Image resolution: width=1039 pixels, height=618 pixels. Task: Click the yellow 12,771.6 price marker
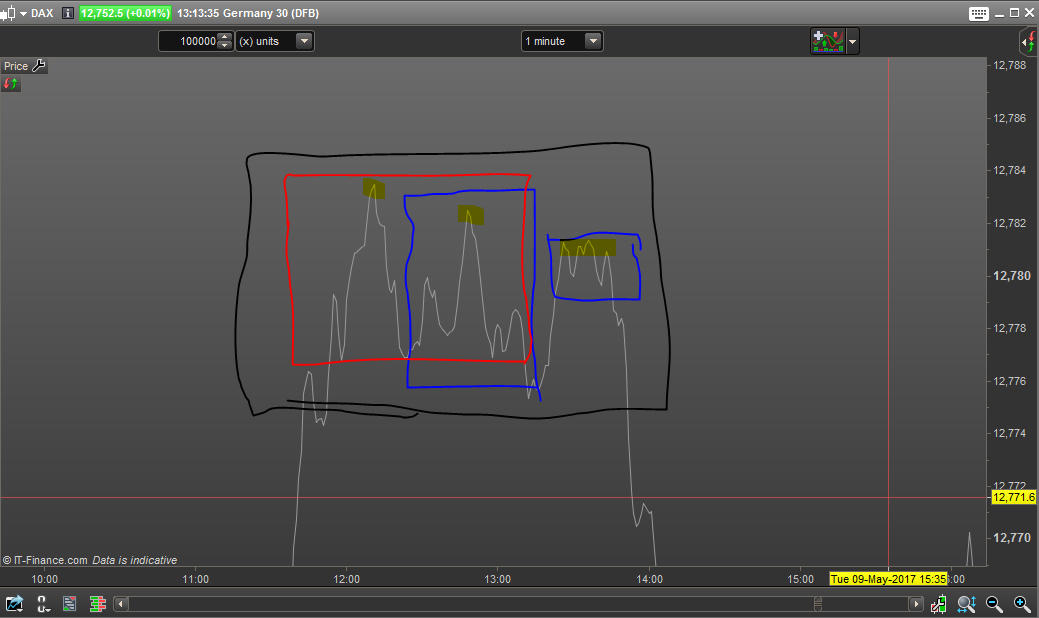click(1014, 497)
